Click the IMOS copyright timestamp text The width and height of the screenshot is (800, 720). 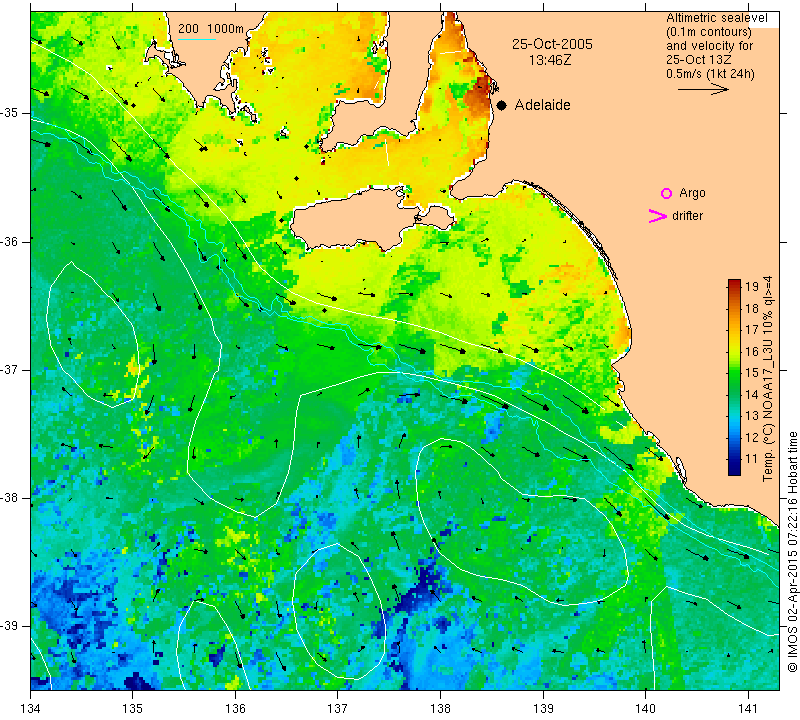pyautogui.click(x=792, y=552)
